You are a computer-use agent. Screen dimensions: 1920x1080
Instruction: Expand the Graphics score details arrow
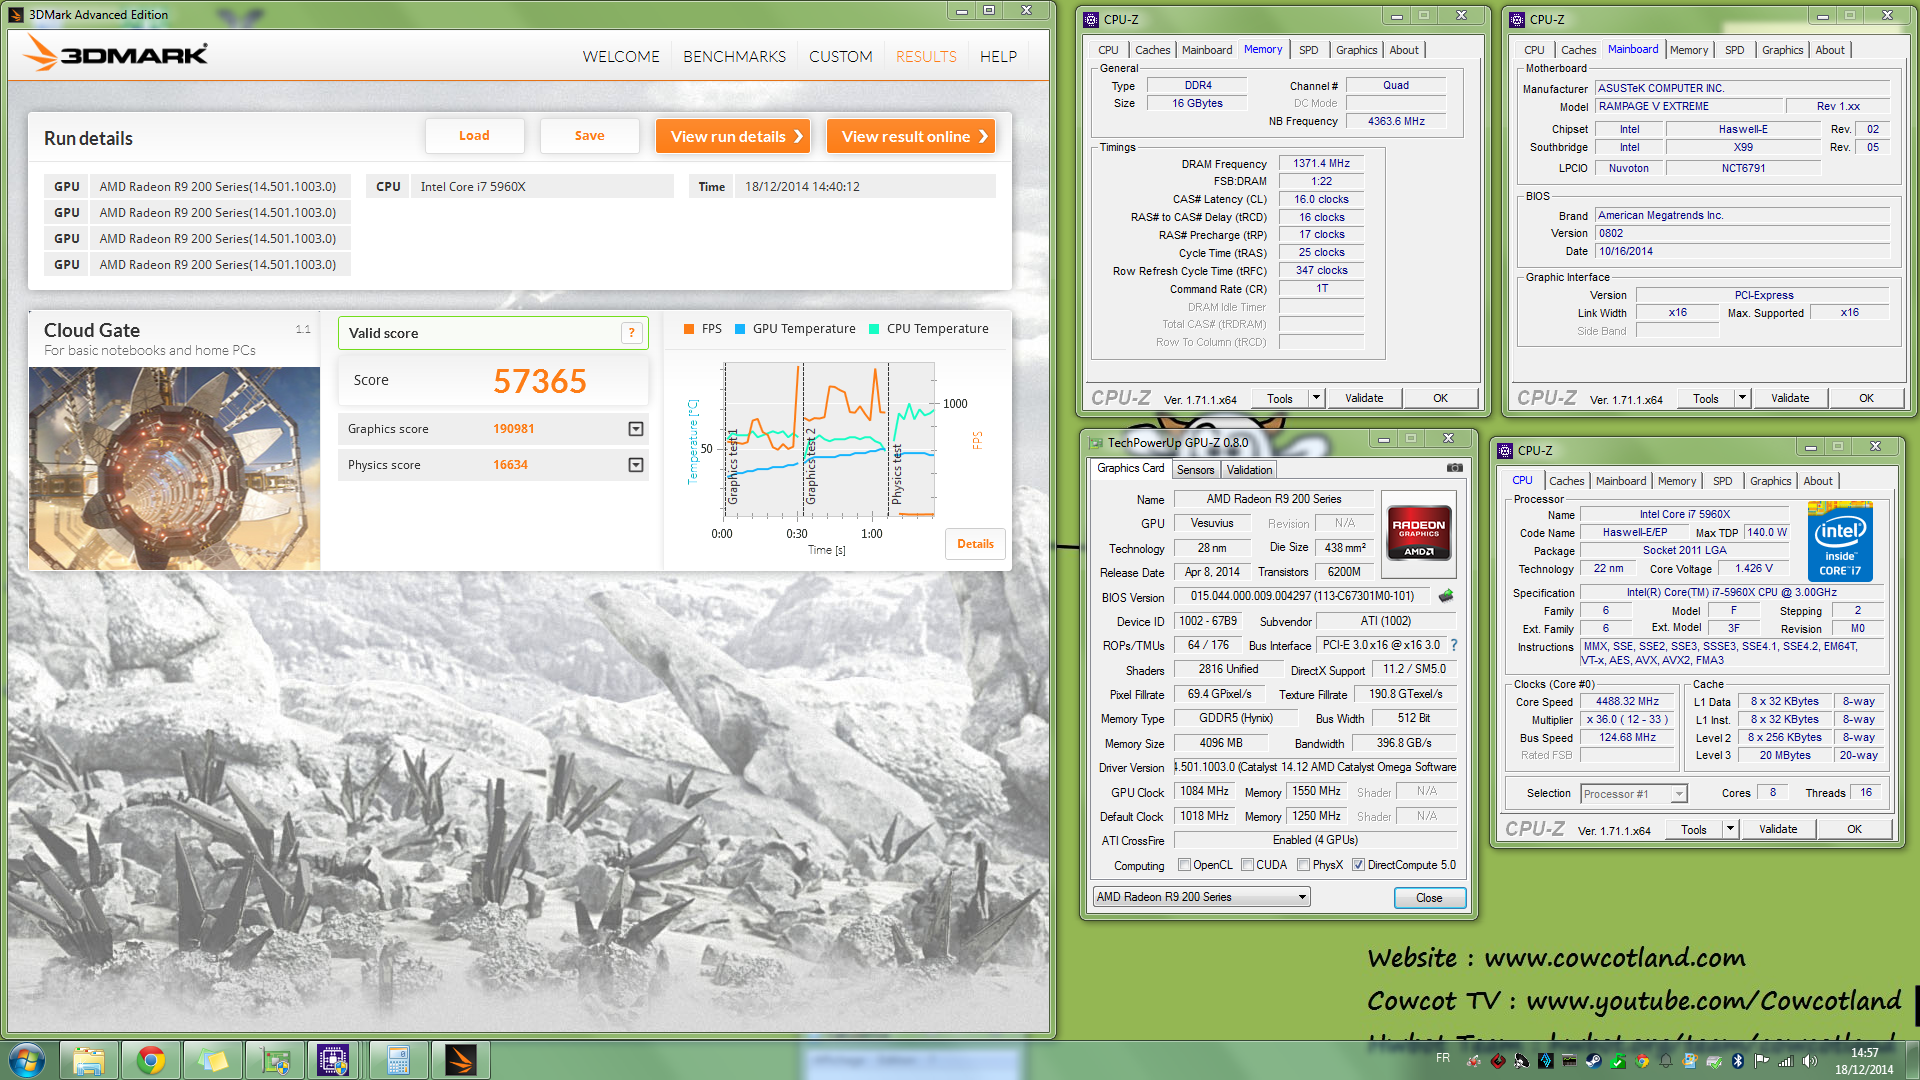tap(635, 429)
